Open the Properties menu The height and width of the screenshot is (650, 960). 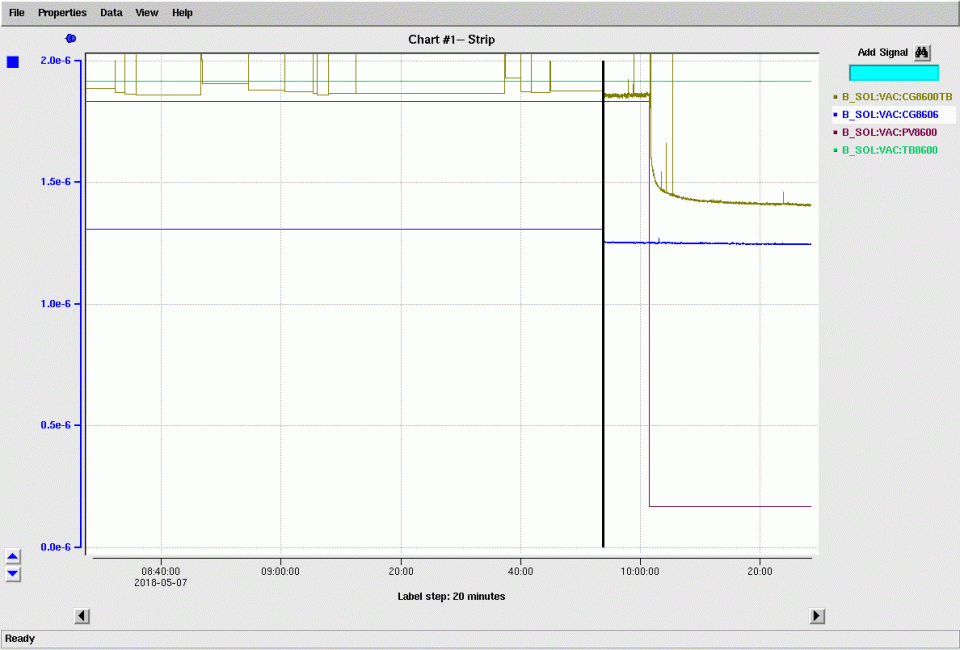point(62,13)
